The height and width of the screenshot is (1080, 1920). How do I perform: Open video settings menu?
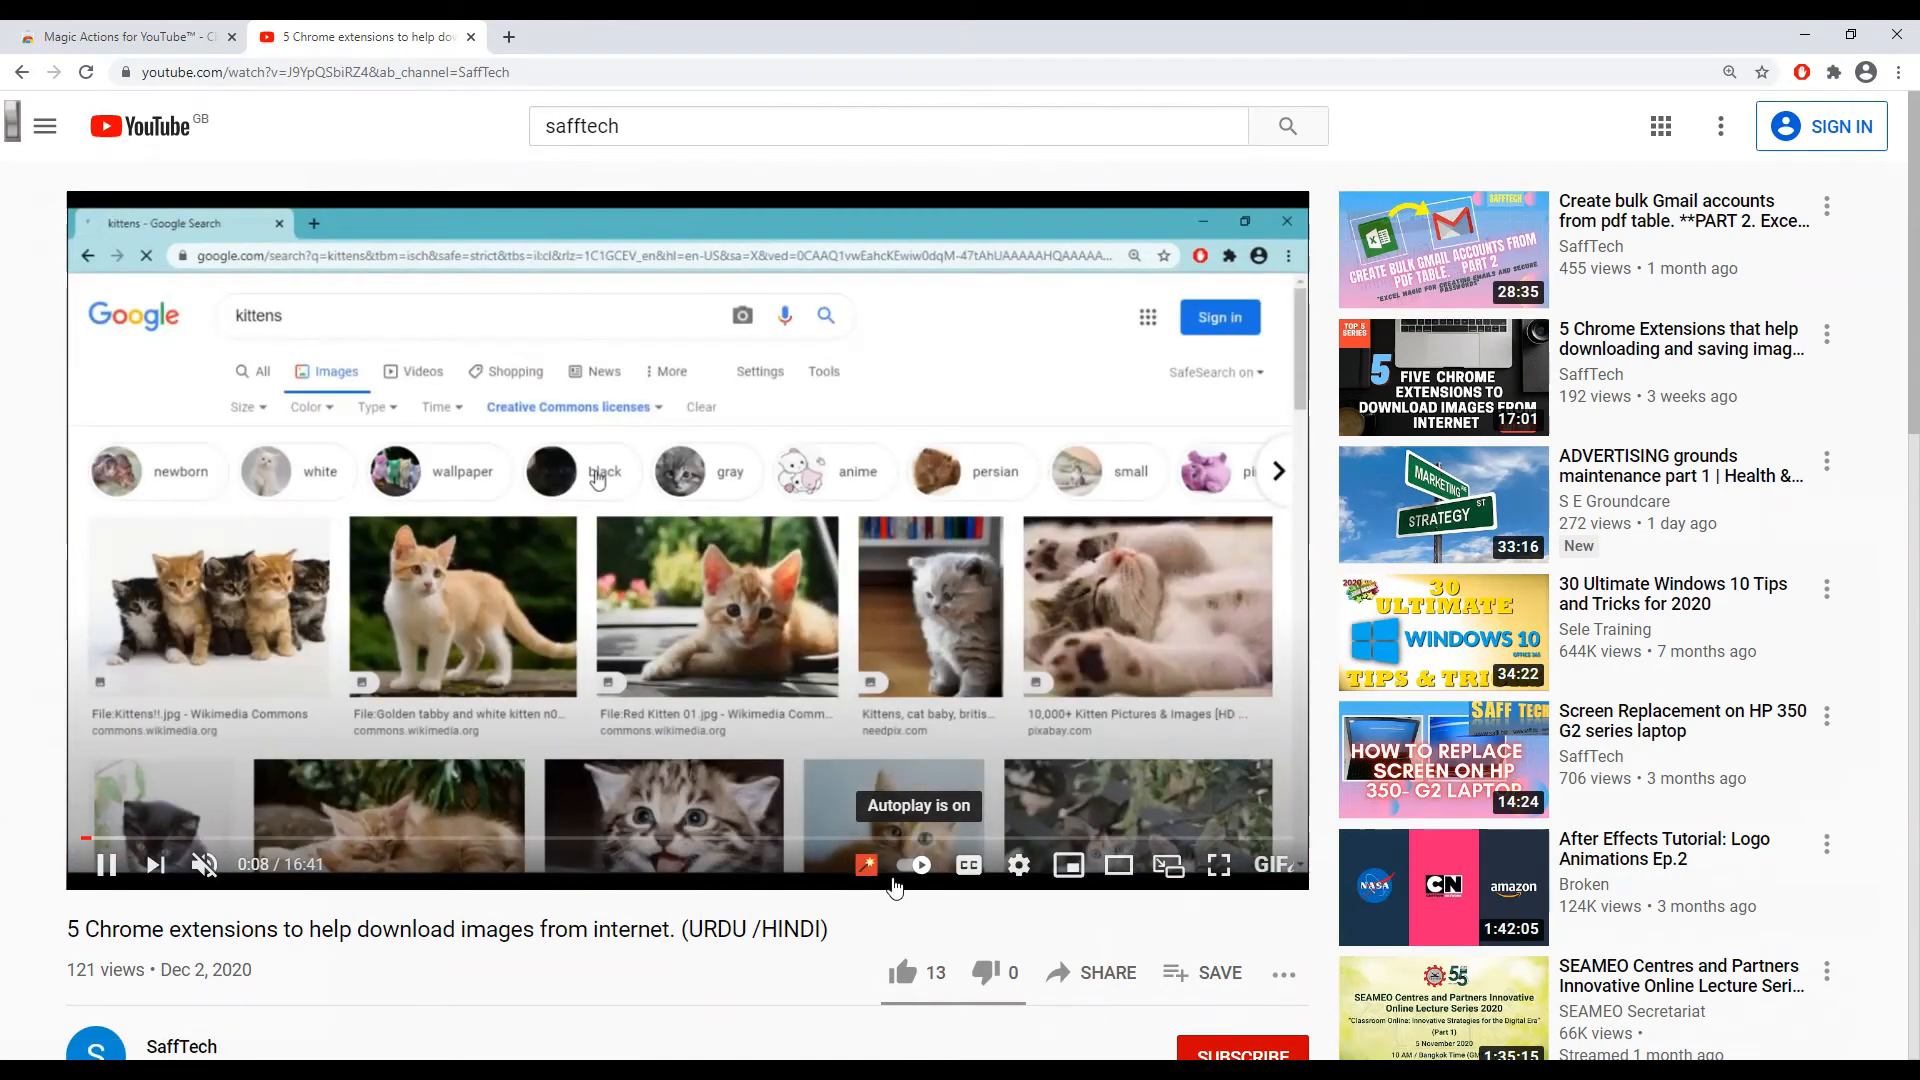pos(1019,865)
